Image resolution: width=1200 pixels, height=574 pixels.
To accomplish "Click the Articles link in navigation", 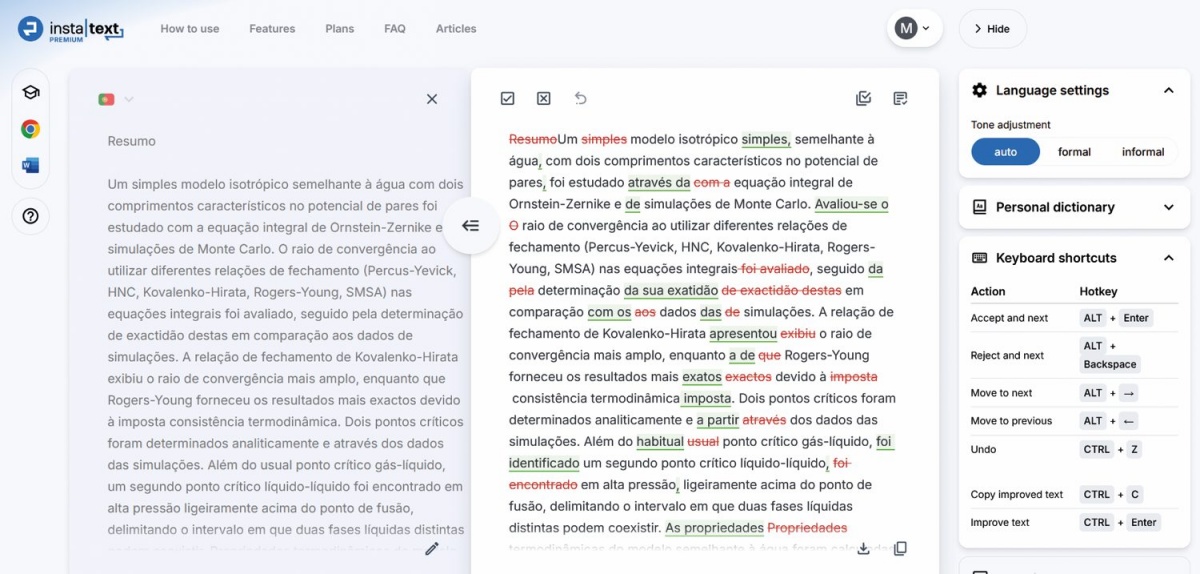I will pos(456,29).
